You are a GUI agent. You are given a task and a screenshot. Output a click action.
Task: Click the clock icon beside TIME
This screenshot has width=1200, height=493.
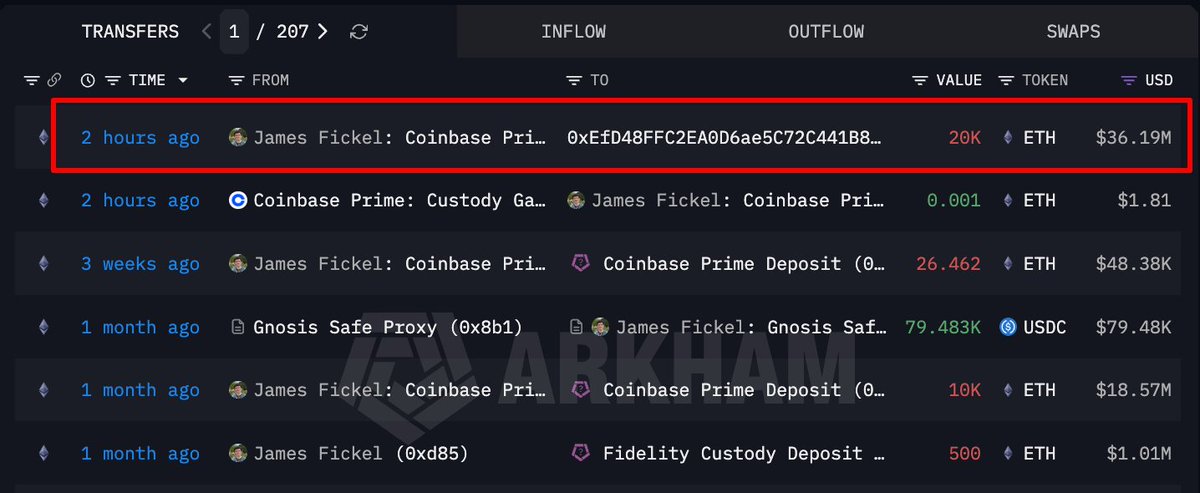[88, 80]
